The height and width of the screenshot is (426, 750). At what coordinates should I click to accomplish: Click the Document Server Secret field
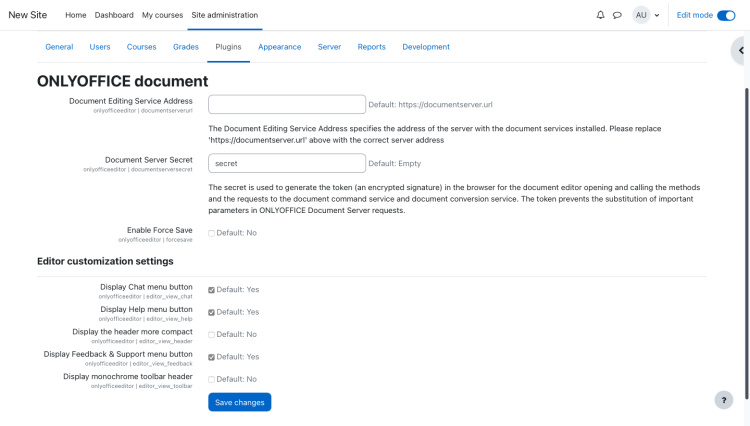coord(287,163)
